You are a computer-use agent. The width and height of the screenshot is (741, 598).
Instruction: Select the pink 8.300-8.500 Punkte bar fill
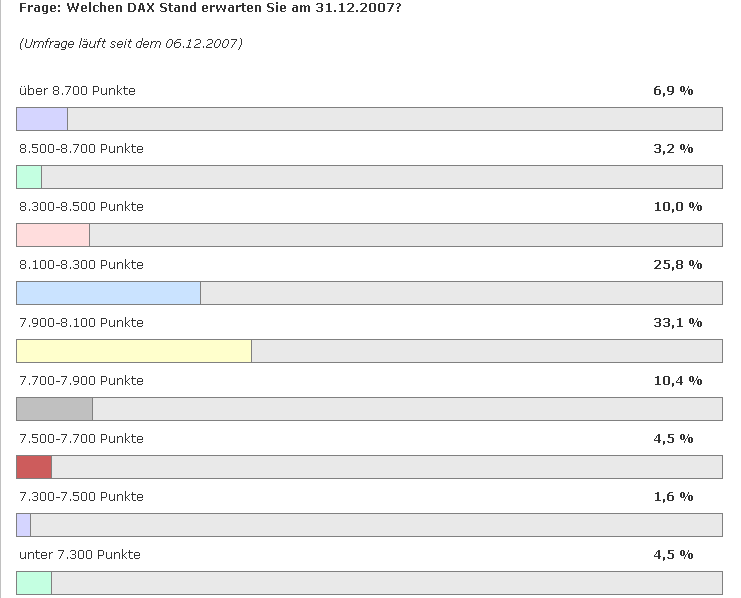click(x=53, y=235)
